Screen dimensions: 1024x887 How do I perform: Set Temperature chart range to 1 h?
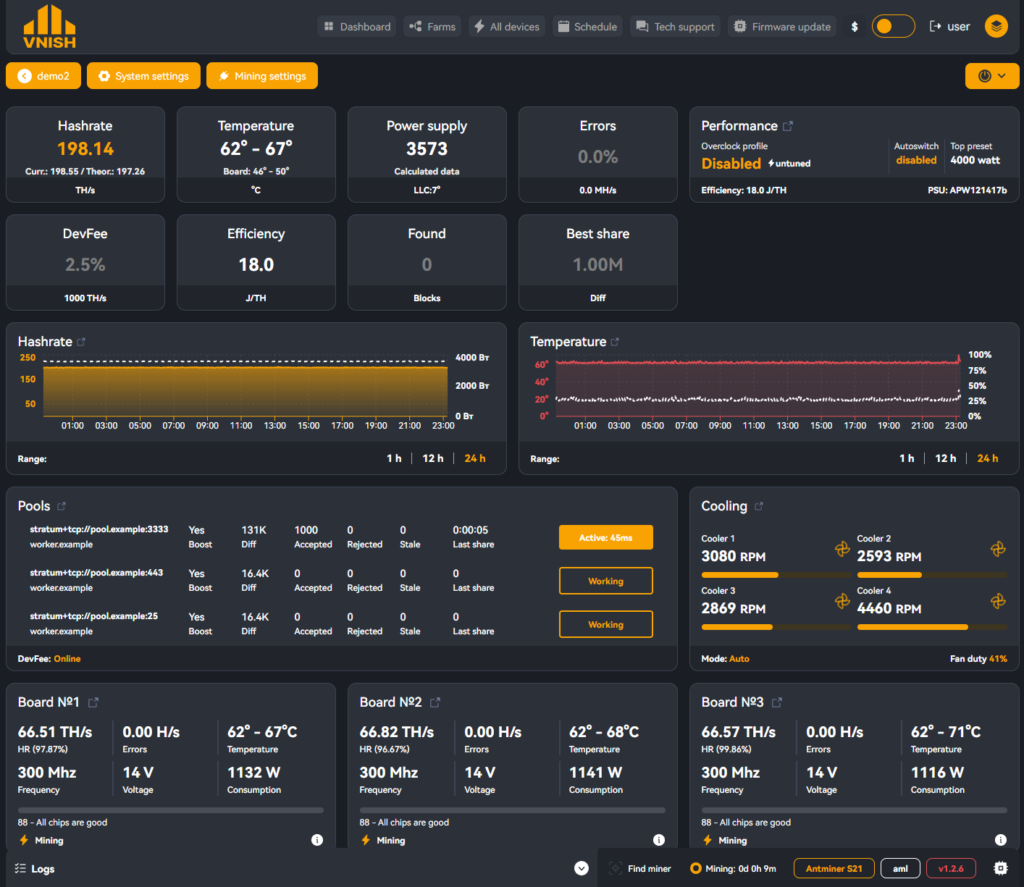pyautogui.click(x=906, y=459)
